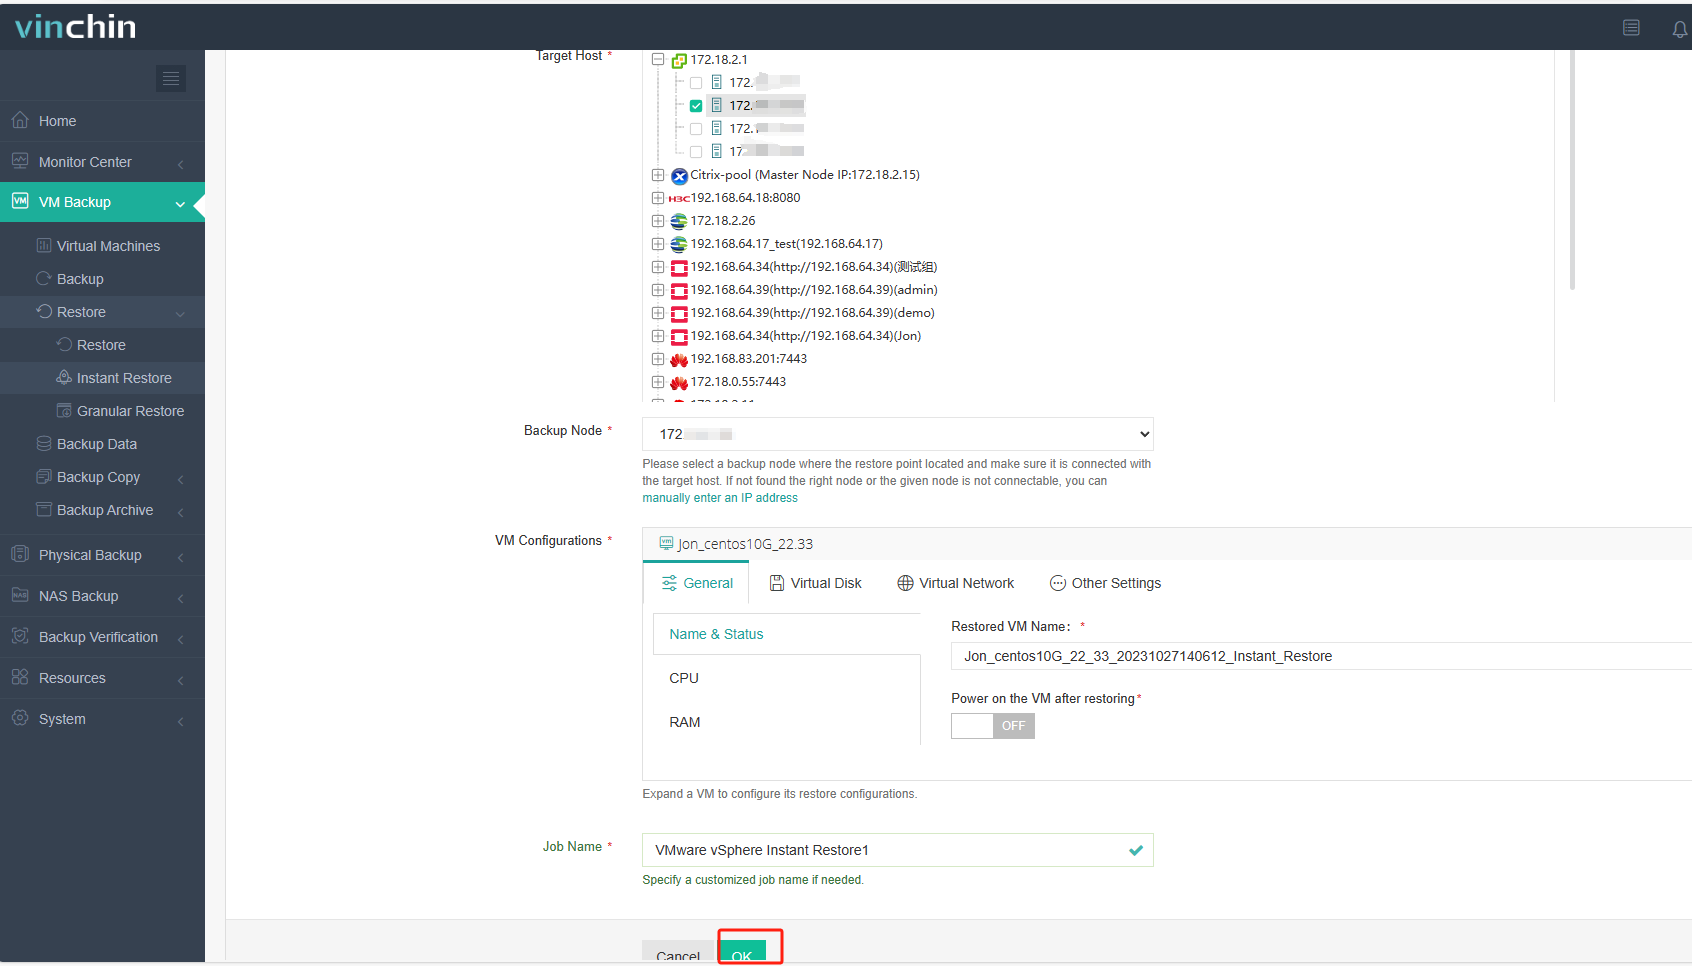
Task: Click the Restored VM Name field
Action: tap(1321, 656)
